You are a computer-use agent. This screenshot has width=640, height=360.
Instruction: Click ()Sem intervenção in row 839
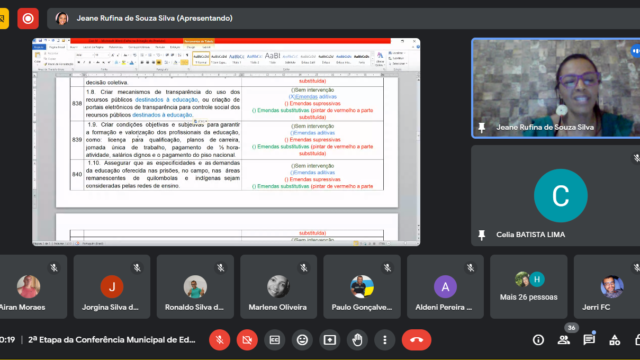[312, 126]
